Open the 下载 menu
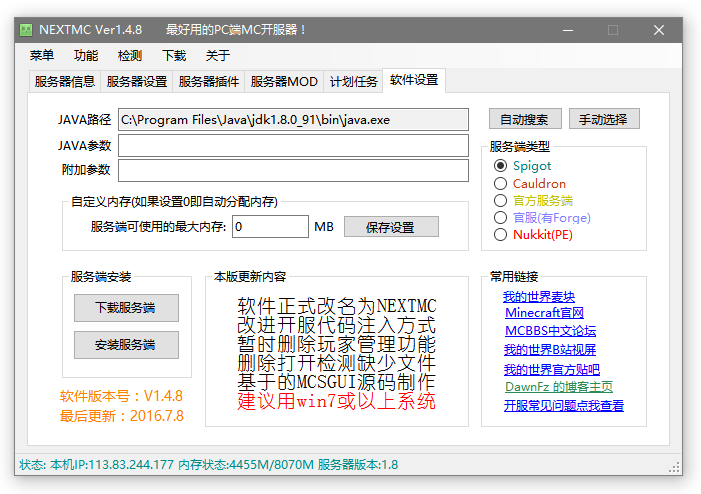This screenshot has height=494, width=701. point(174,55)
